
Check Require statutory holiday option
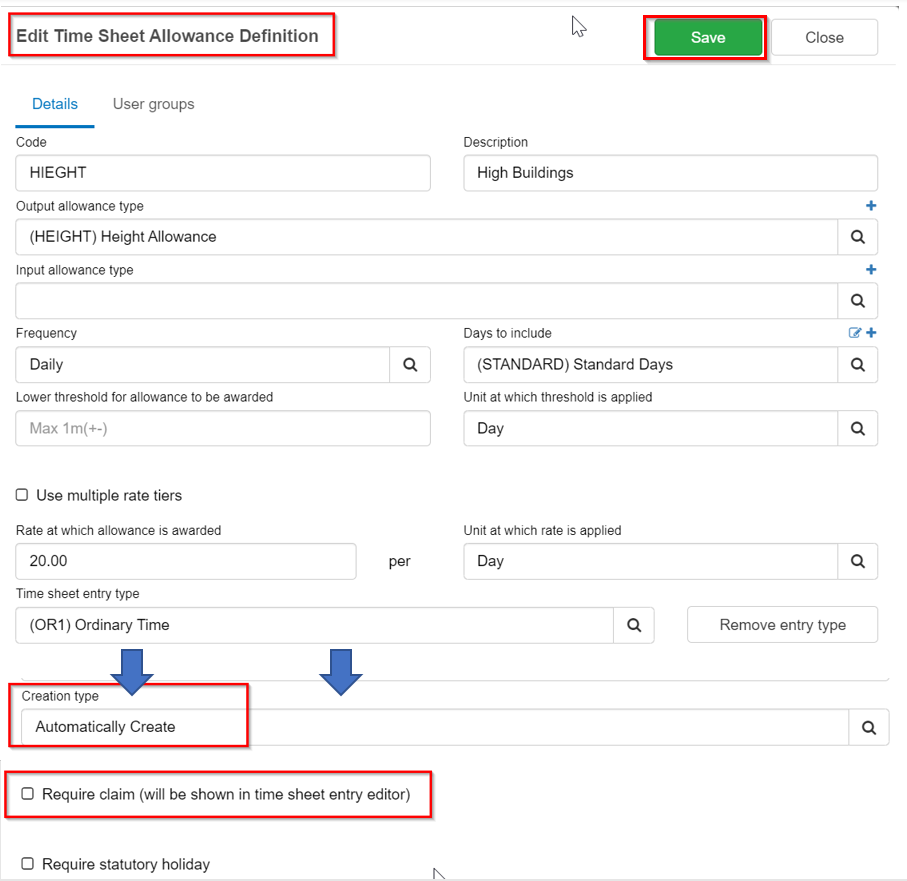point(28,864)
